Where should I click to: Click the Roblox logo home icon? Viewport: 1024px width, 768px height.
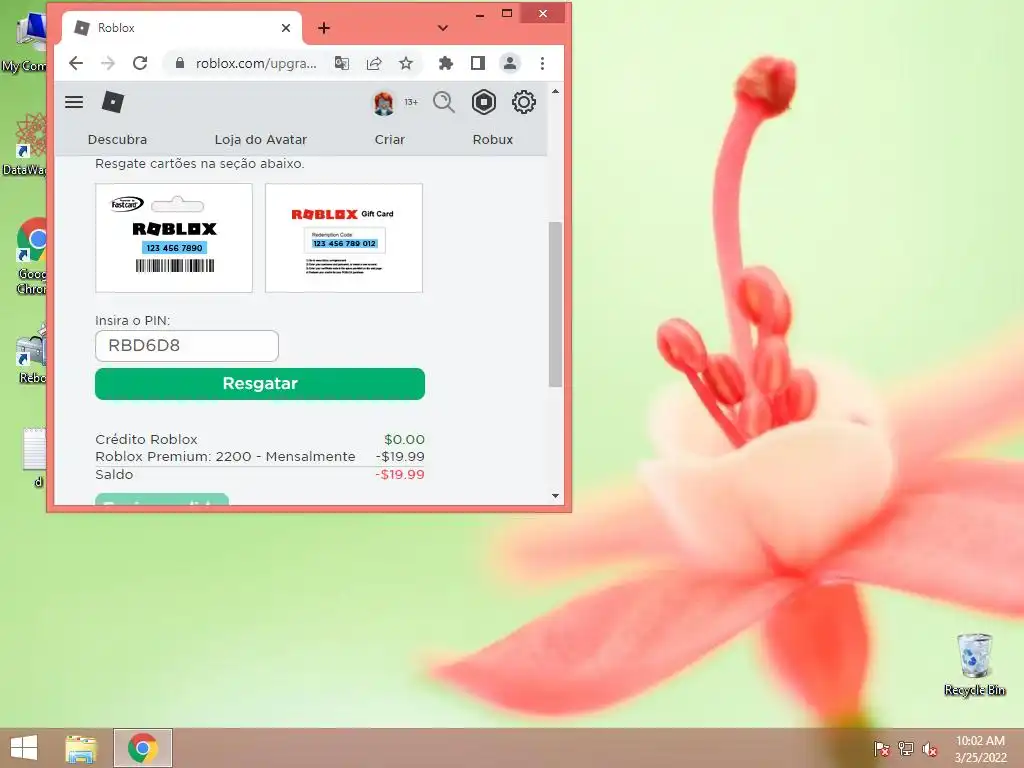[113, 102]
